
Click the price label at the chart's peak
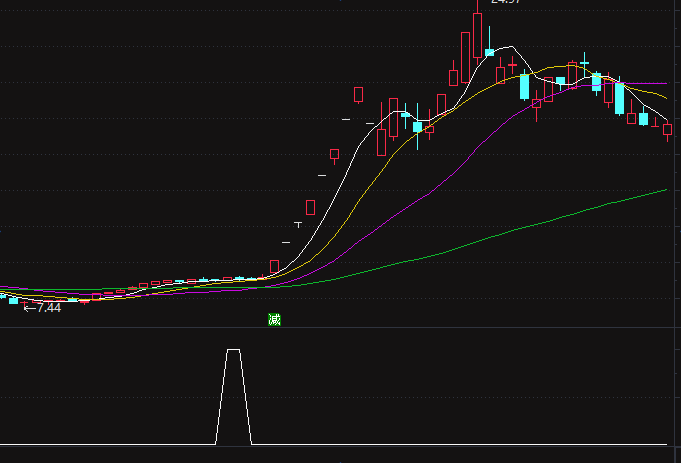click(x=505, y=2)
